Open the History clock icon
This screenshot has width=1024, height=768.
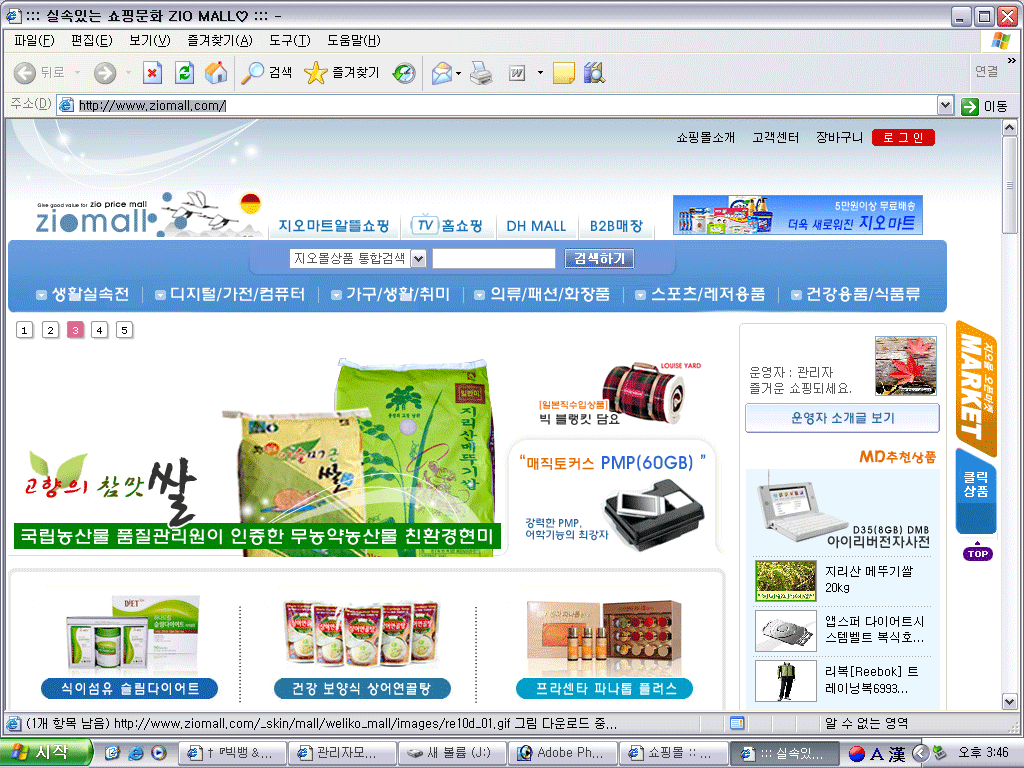click(x=404, y=72)
